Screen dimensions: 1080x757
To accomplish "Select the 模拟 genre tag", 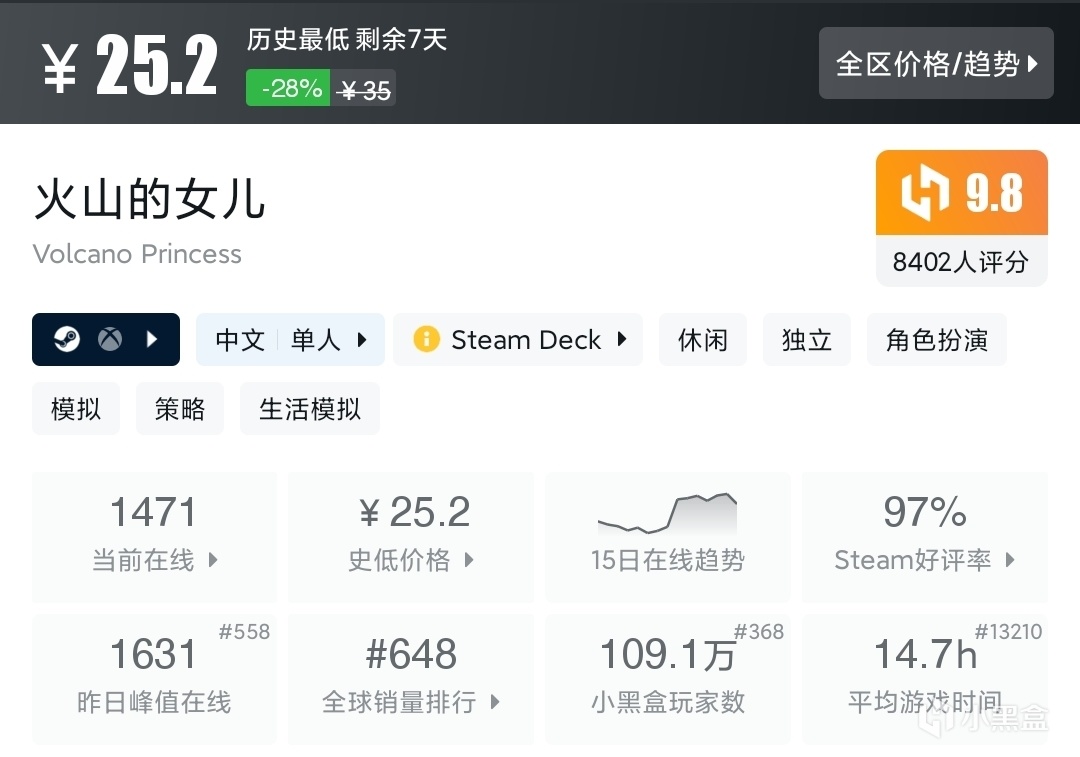I will (x=76, y=409).
